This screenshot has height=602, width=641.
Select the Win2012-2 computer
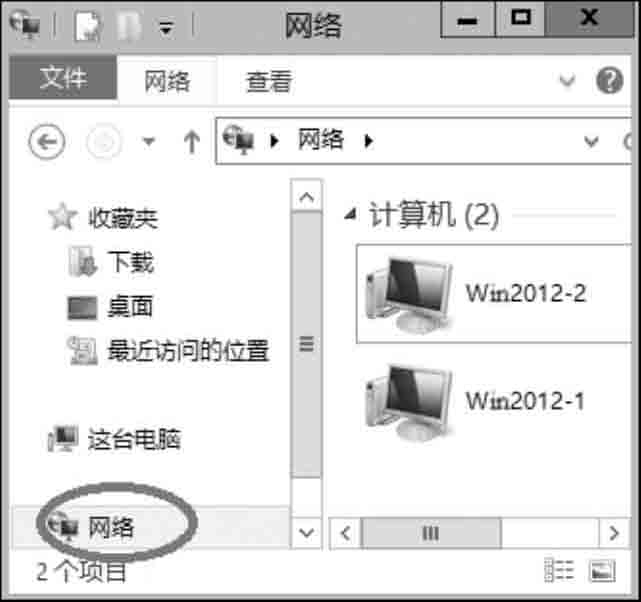click(x=493, y=293)
